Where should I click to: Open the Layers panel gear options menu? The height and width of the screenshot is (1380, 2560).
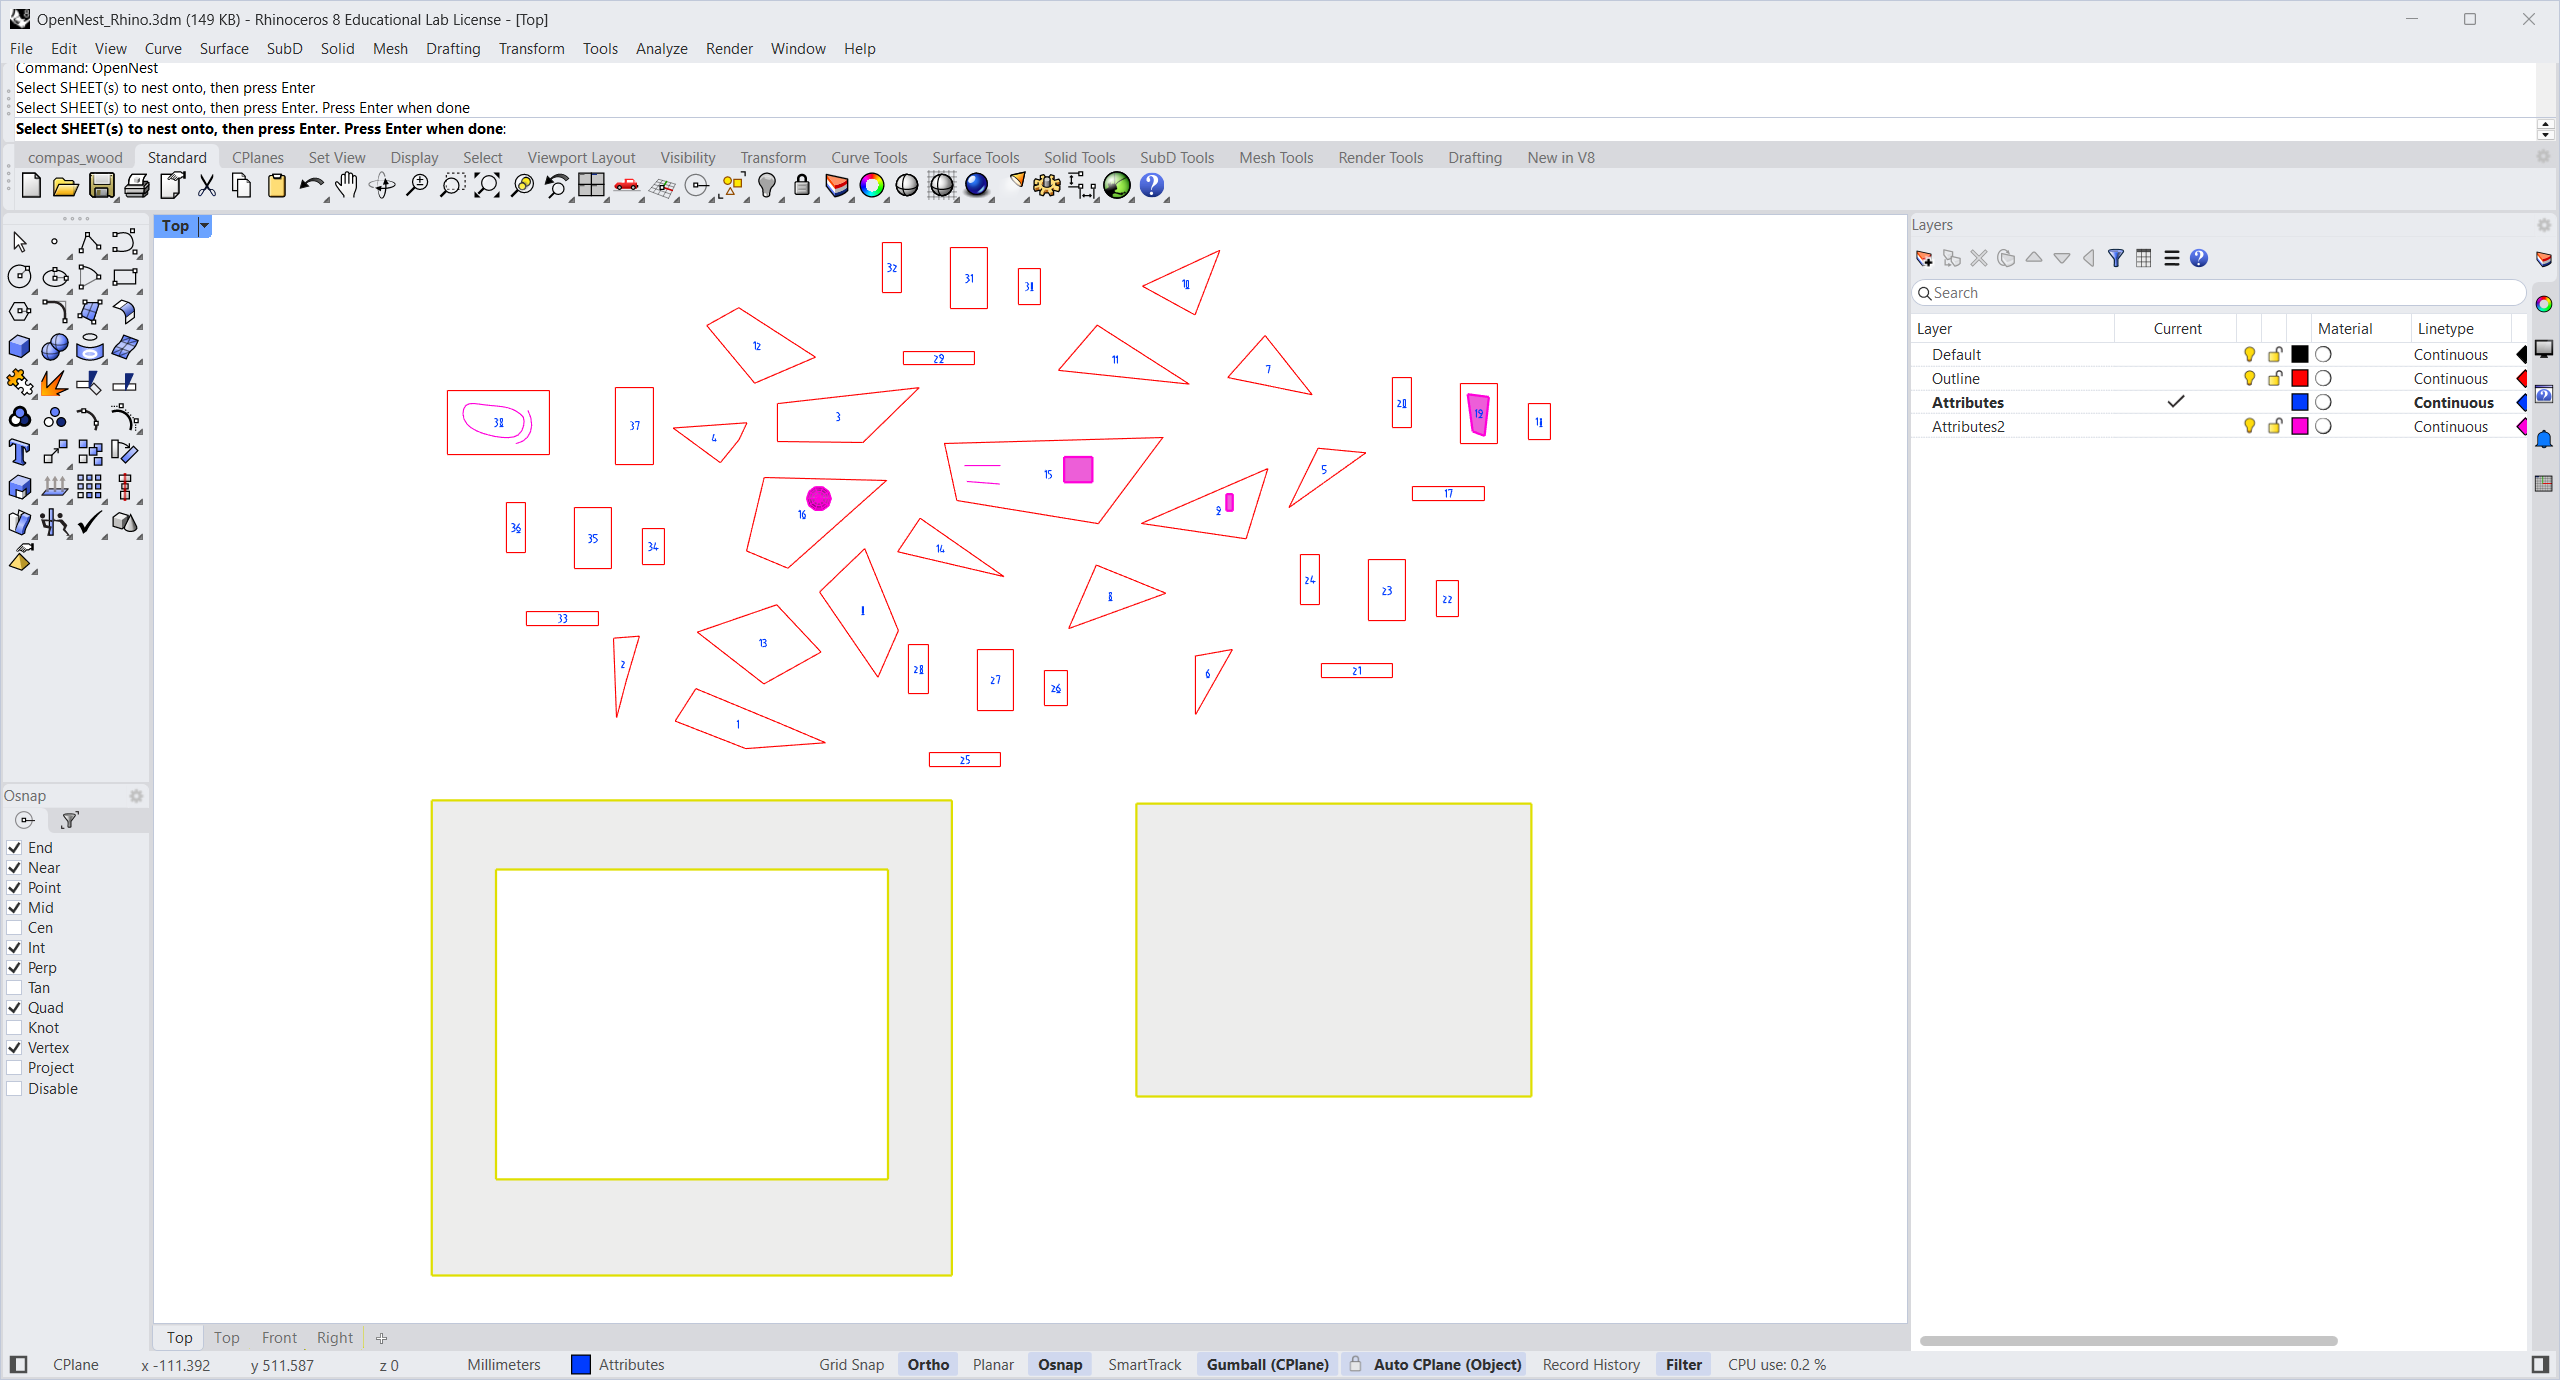[2544, 225]
